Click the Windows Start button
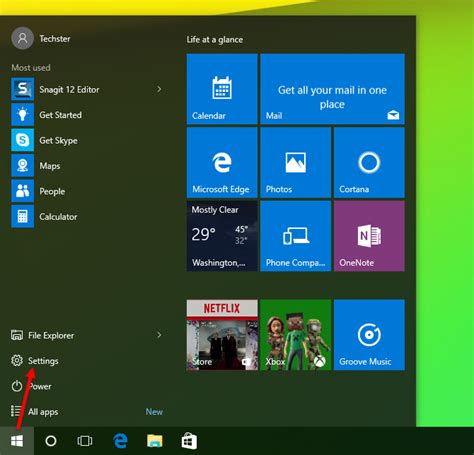This screenshot has height=455, width=474. coord(17,441)
